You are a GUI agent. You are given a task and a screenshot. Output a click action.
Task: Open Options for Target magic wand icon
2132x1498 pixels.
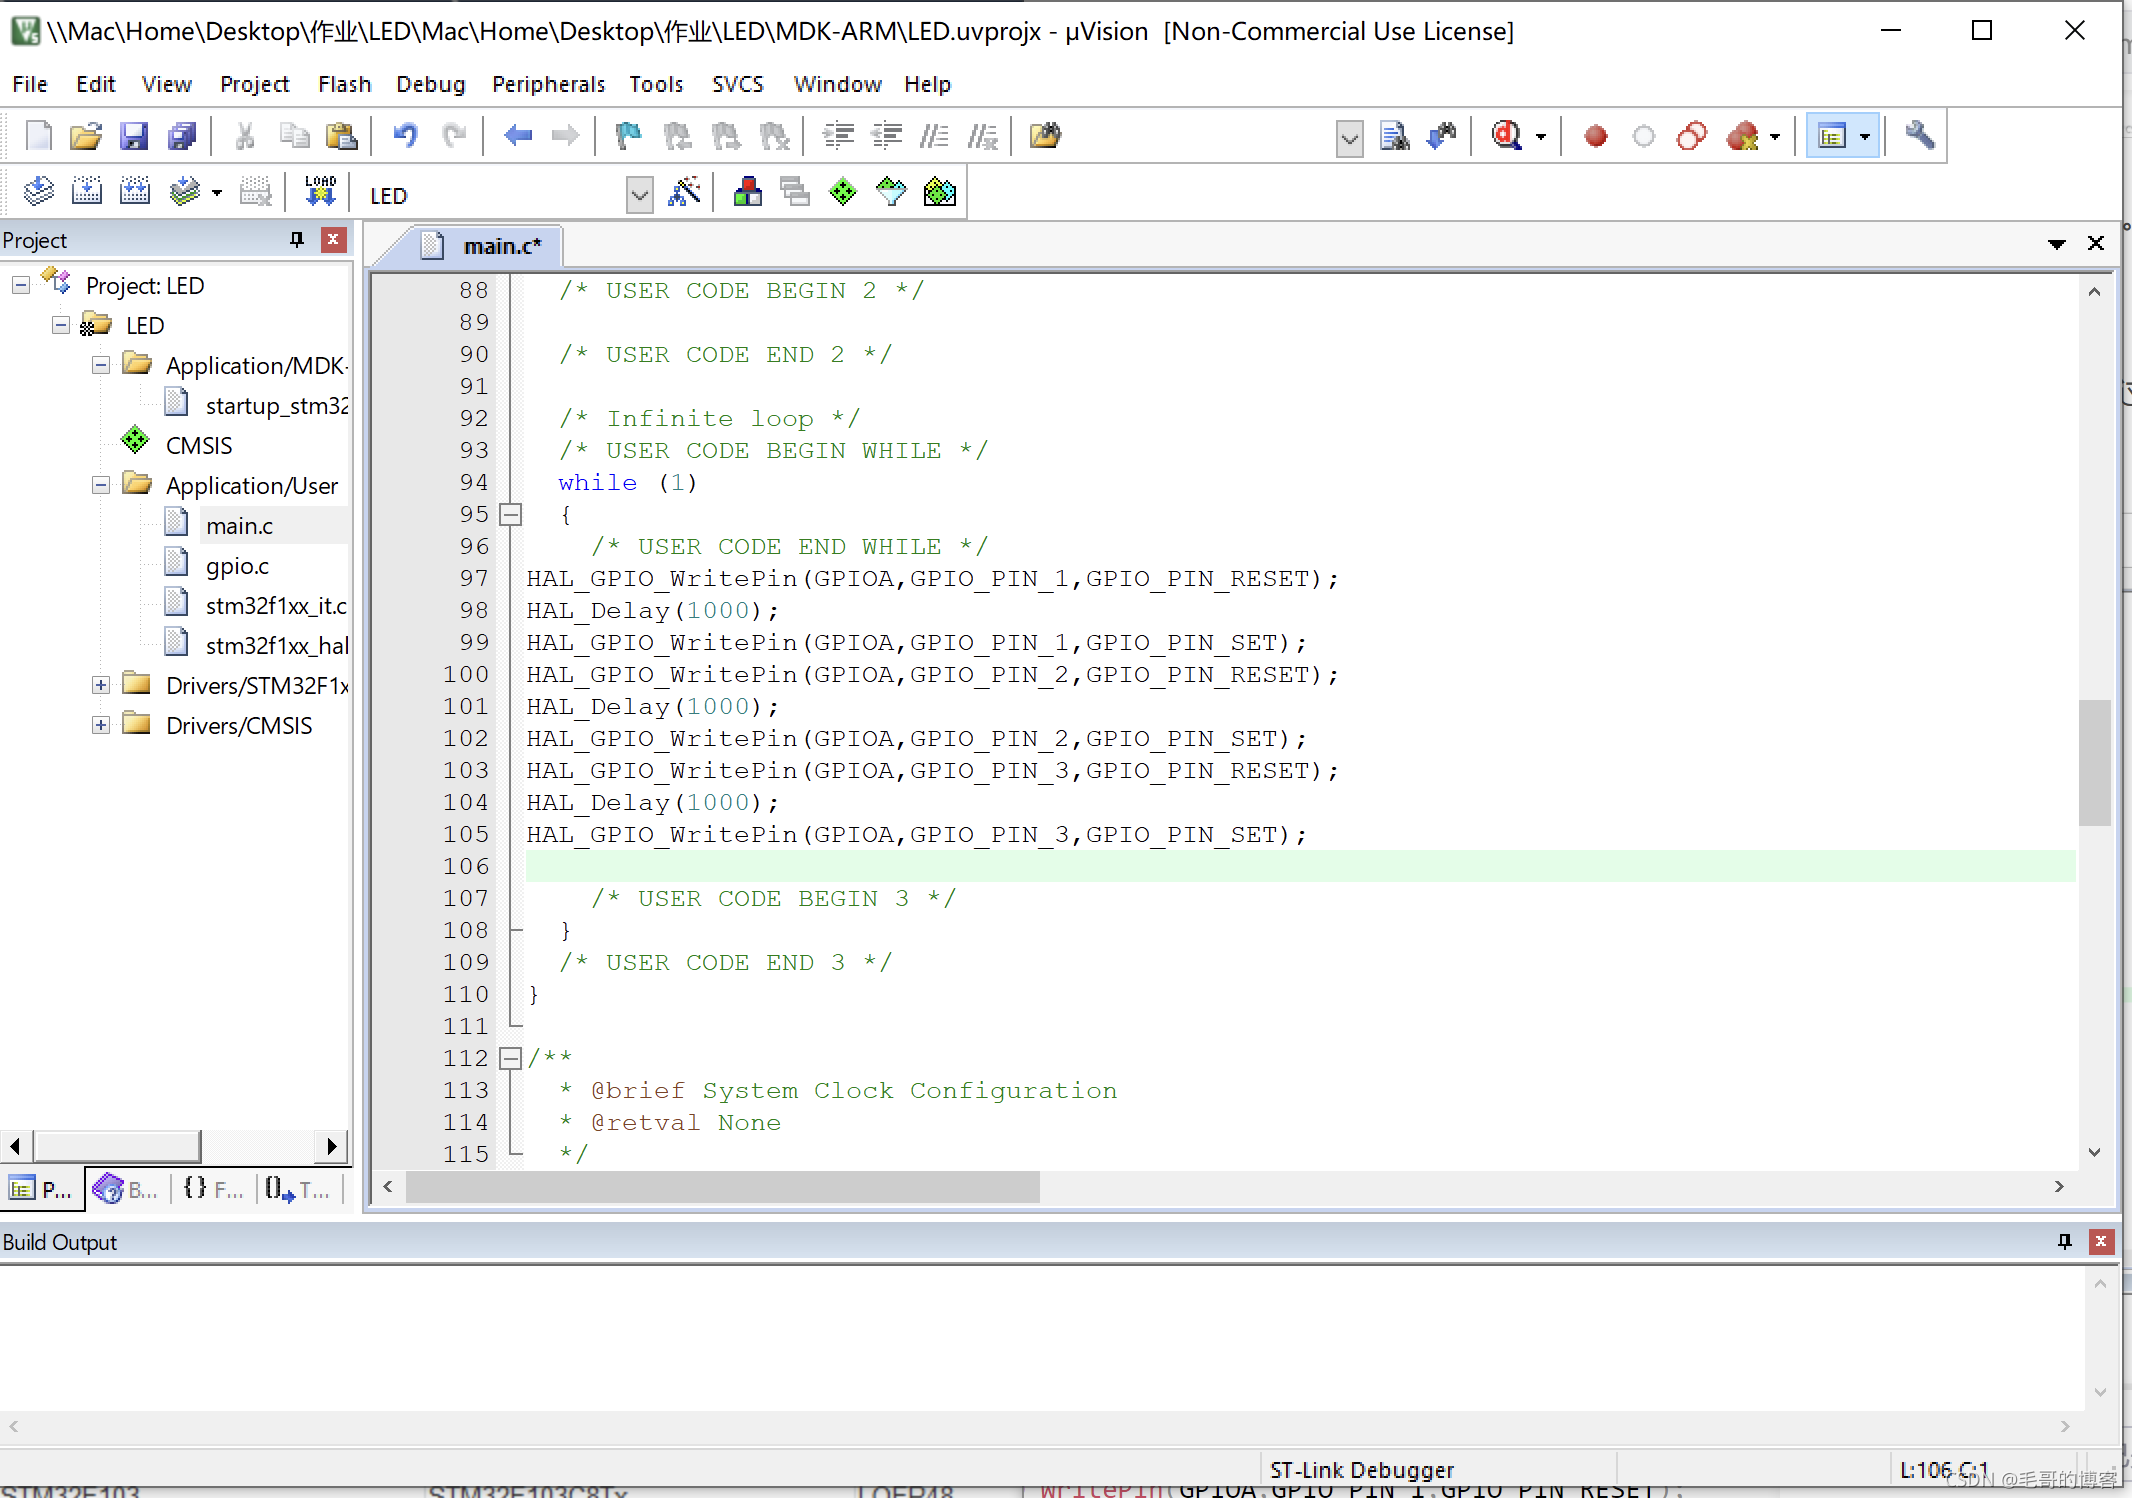coord(685,192)
